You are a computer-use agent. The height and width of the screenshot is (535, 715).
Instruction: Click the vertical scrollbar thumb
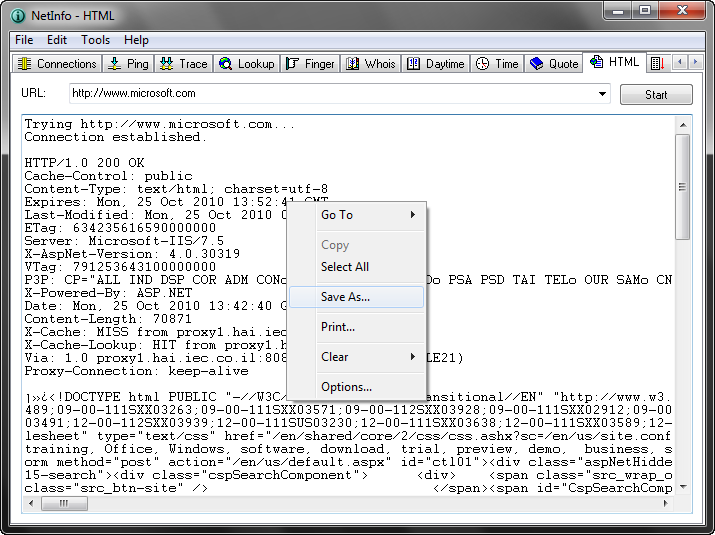[x=683, y=186]
